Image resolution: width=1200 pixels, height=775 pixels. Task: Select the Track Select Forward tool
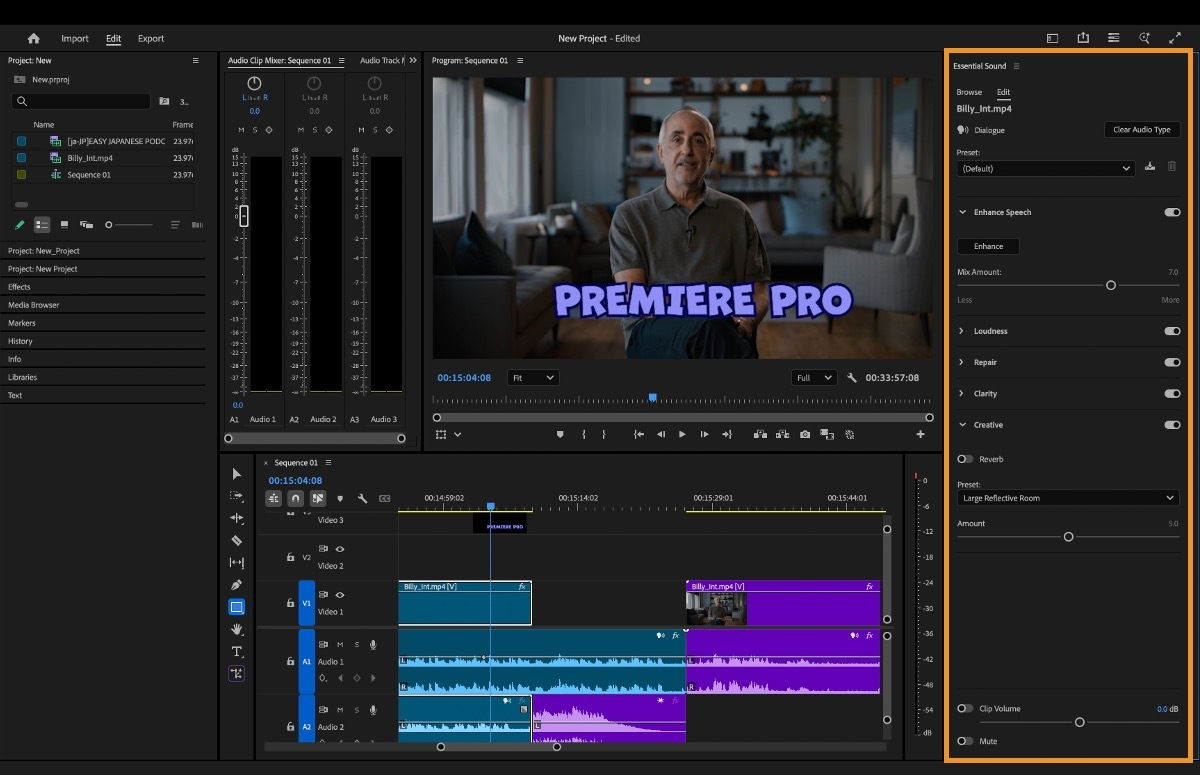237,496
